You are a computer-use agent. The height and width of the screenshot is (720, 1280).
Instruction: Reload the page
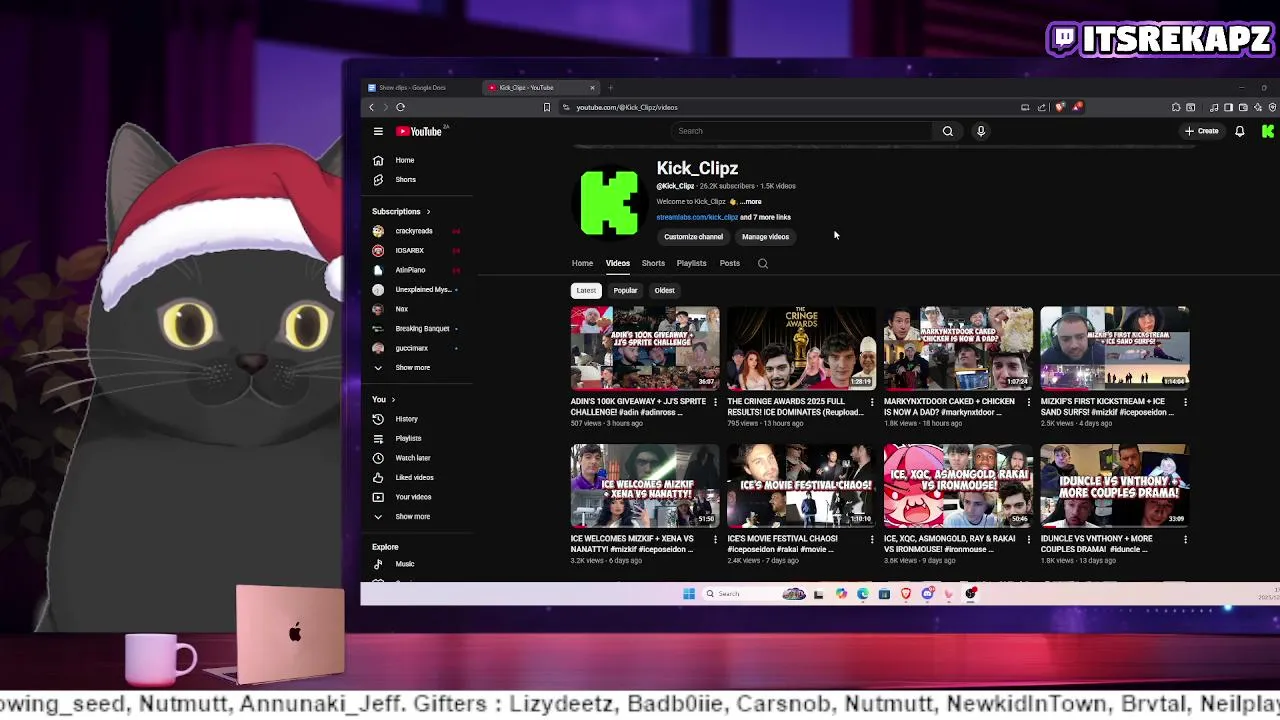(400, 107)
